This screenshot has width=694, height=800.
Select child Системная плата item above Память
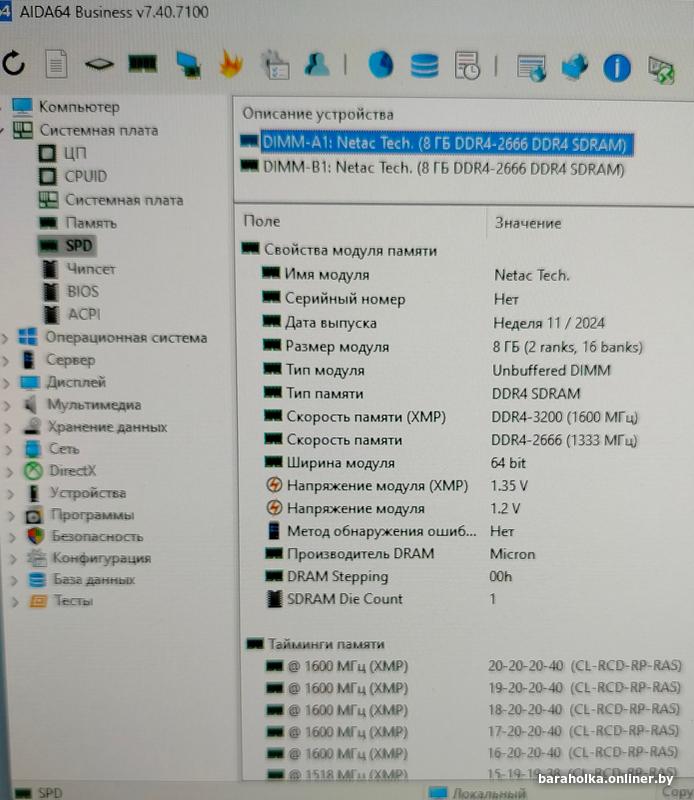click(124, 200)
